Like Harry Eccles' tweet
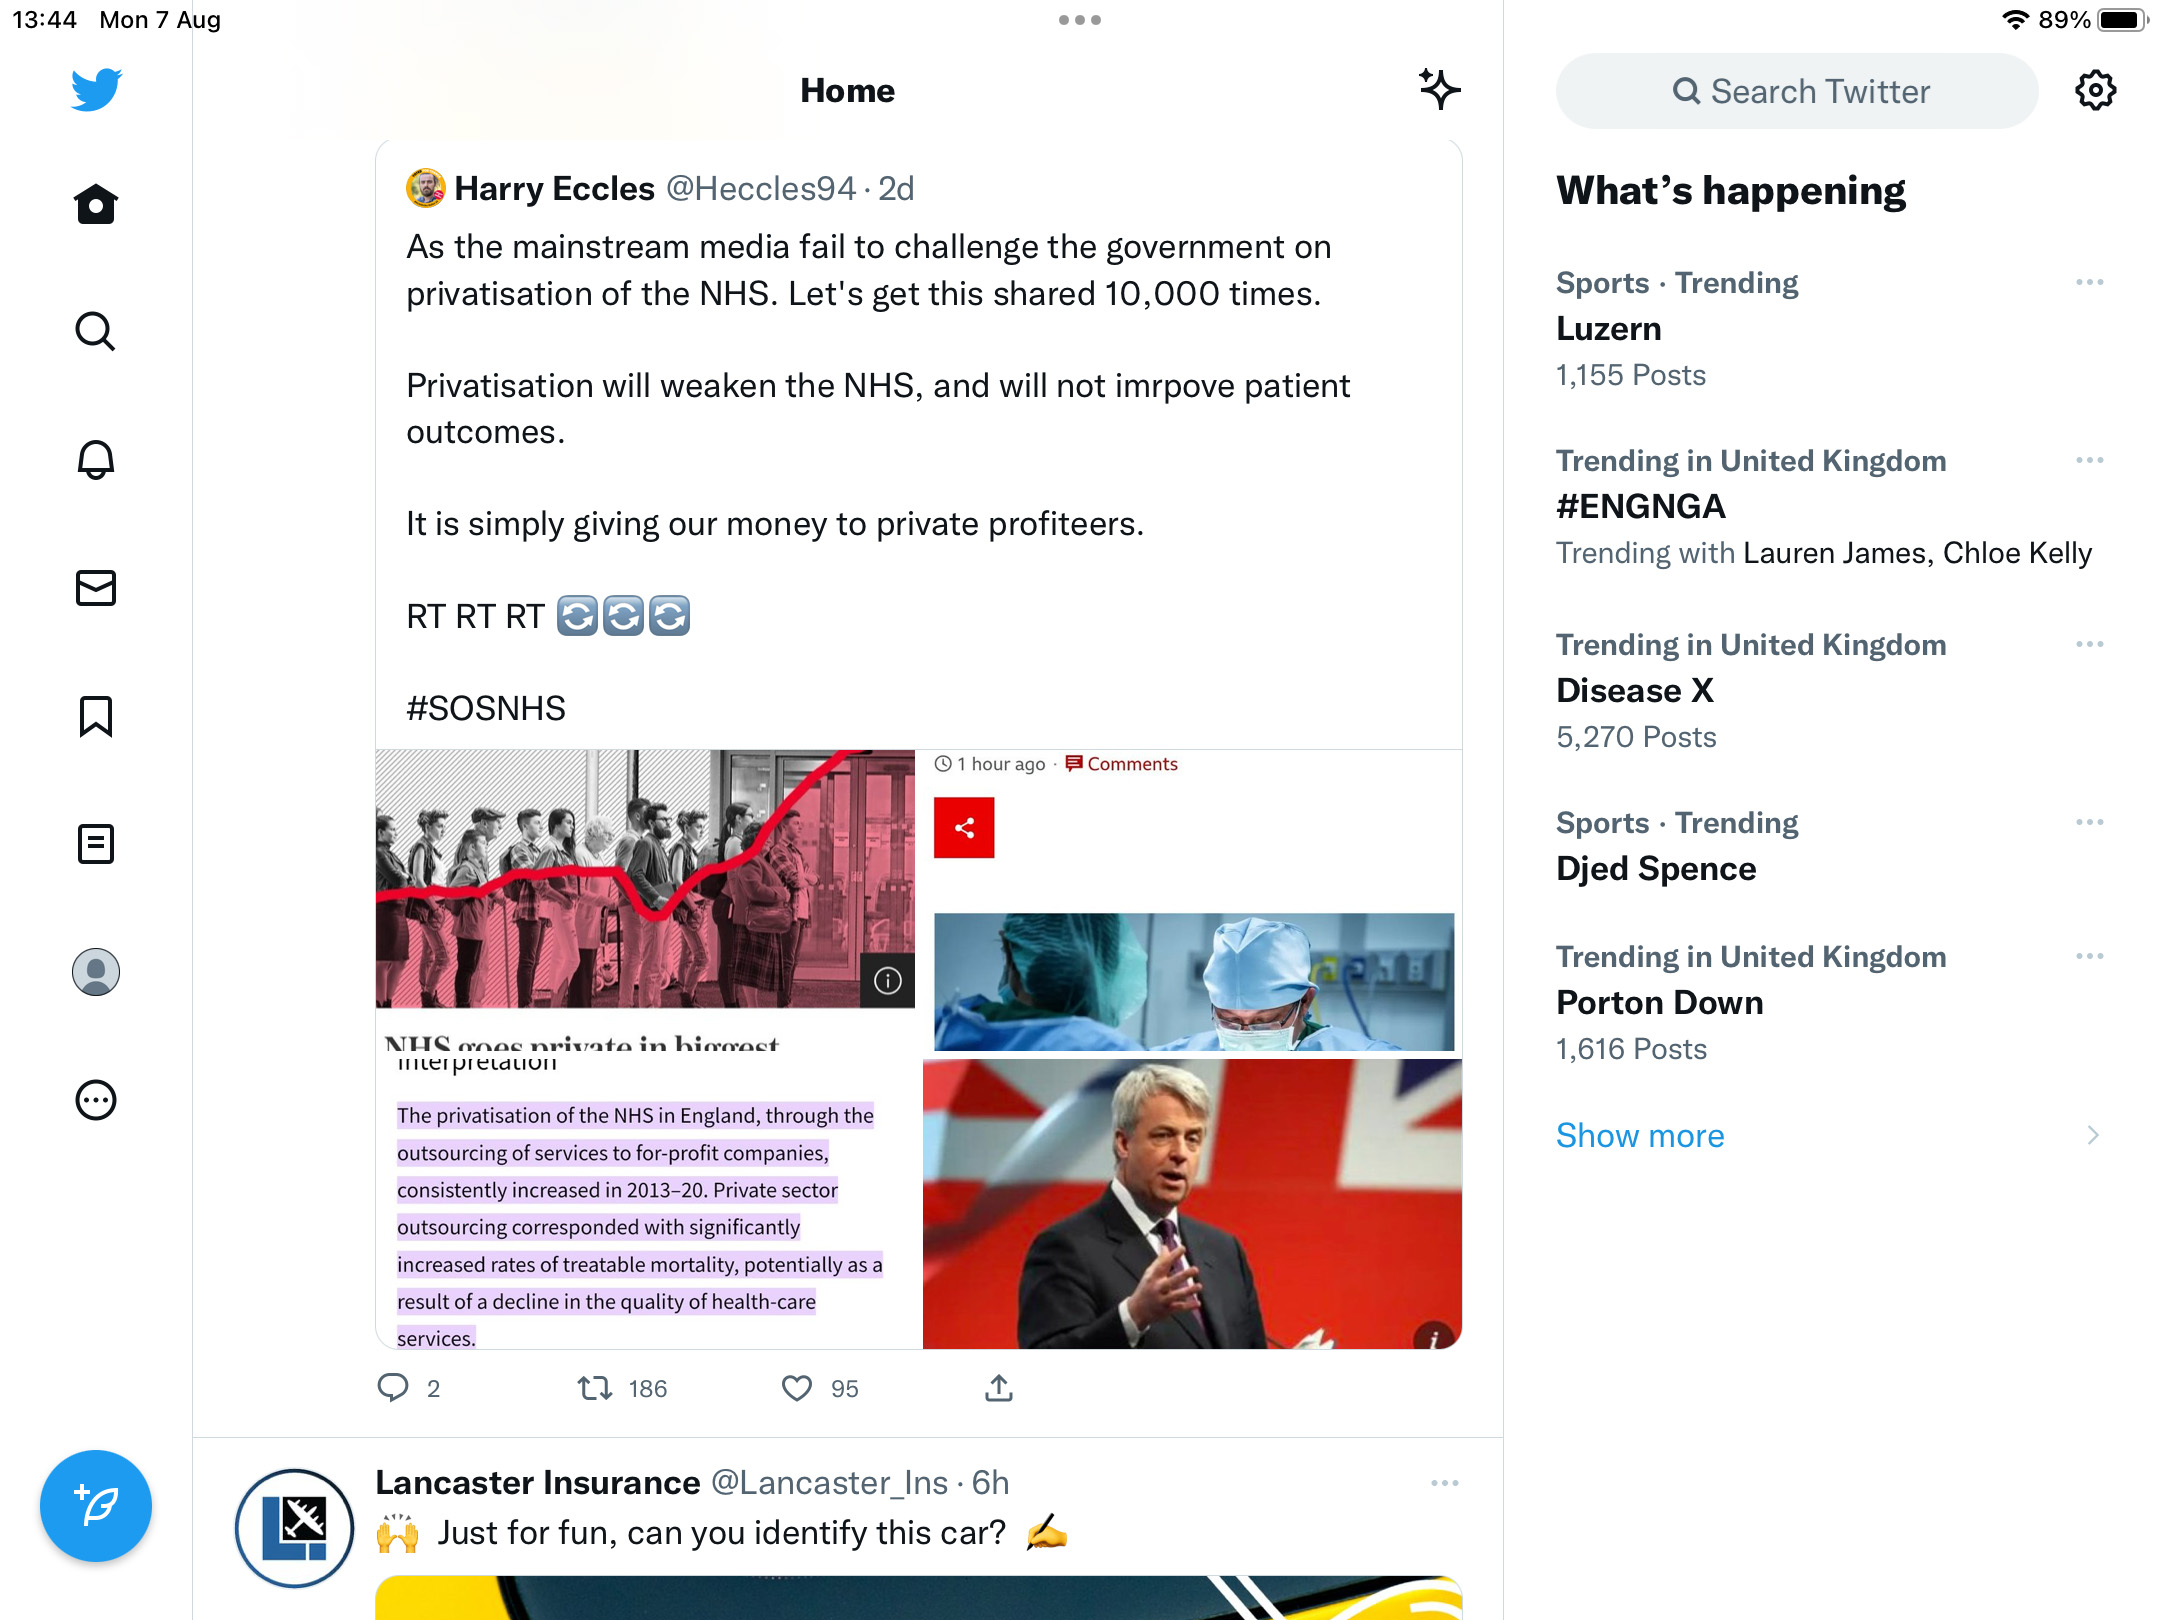The height and width of the screenshot is (1620, 2160). click(797, 1388)
